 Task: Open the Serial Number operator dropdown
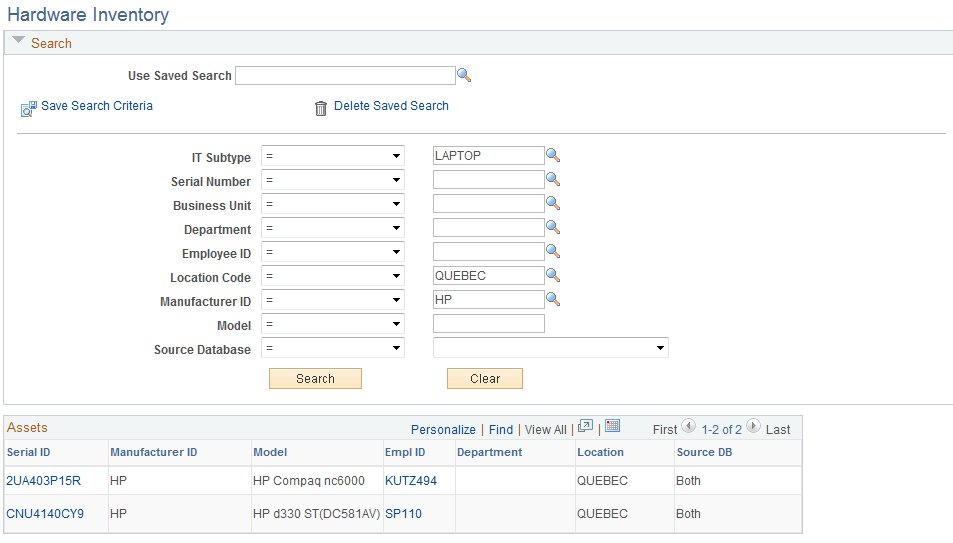click(x=333, y=180)
